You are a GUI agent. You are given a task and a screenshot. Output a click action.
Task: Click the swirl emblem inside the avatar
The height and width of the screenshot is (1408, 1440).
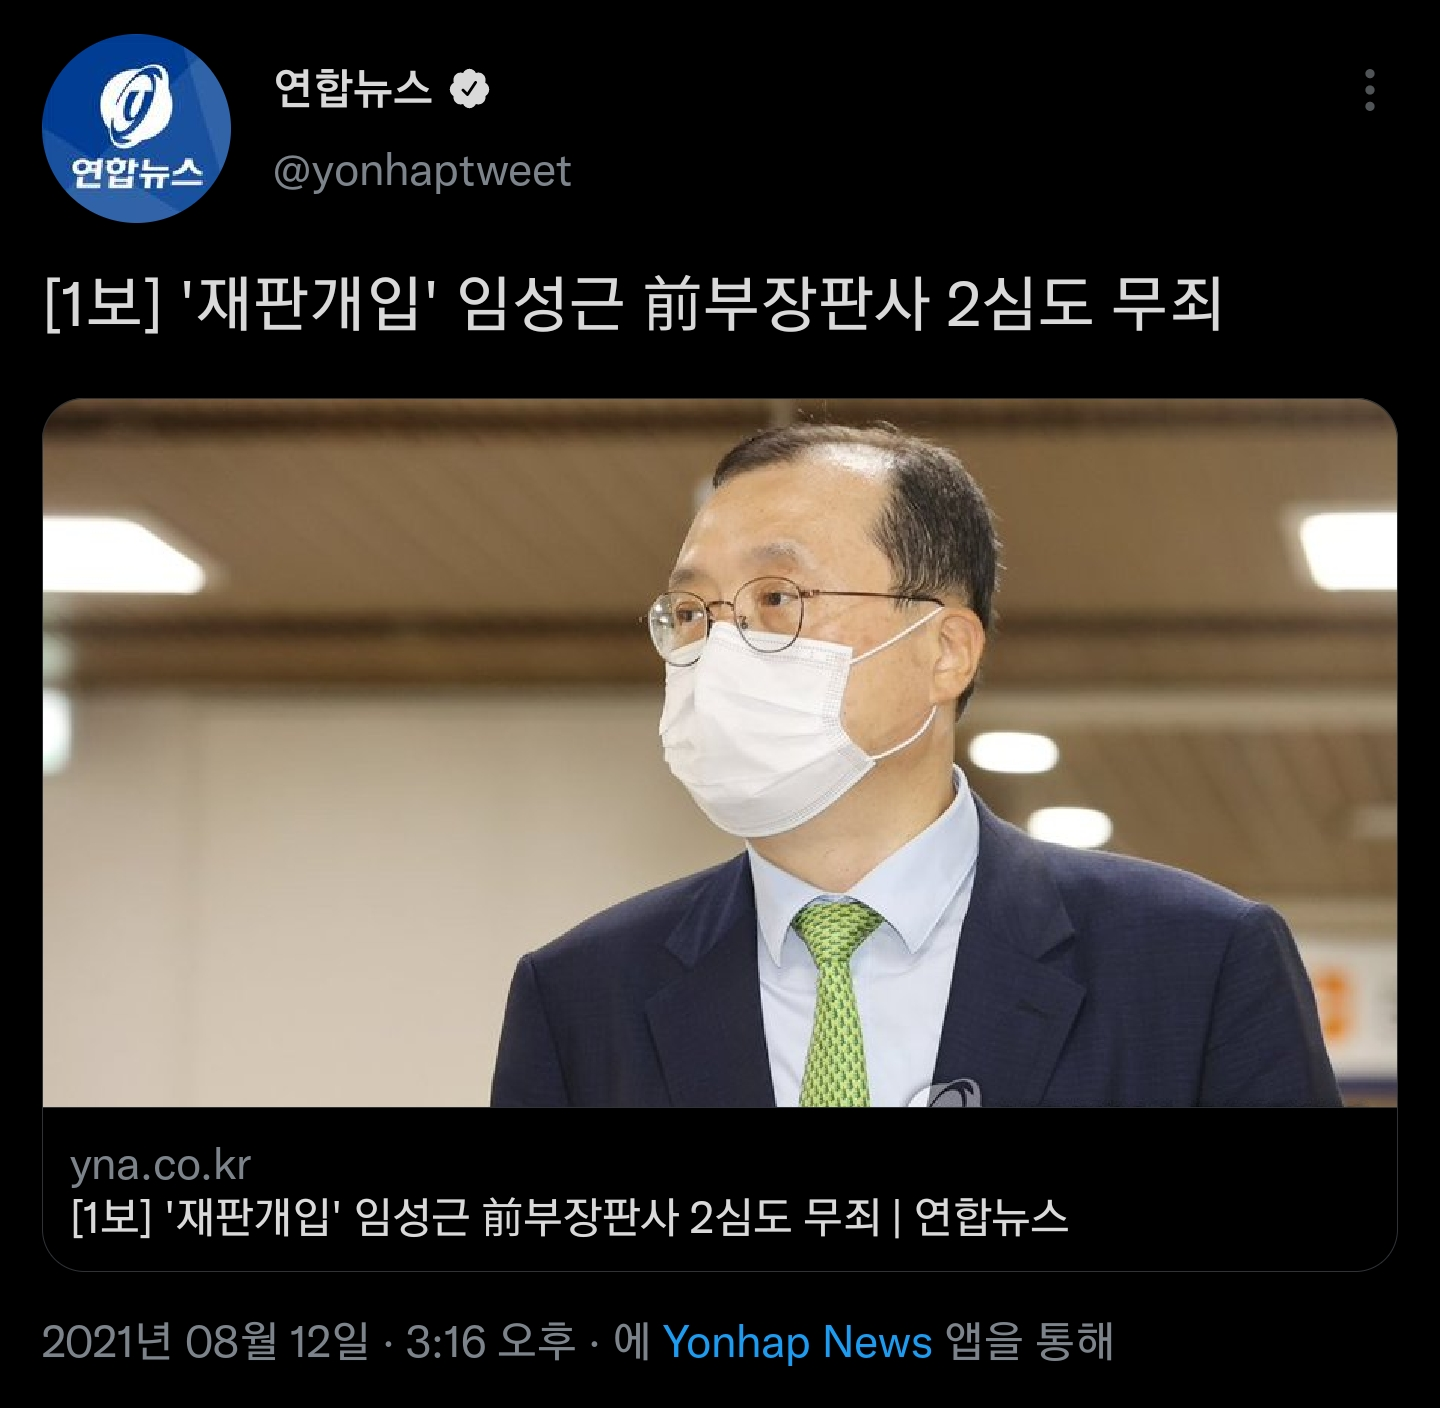coord(134,104)
